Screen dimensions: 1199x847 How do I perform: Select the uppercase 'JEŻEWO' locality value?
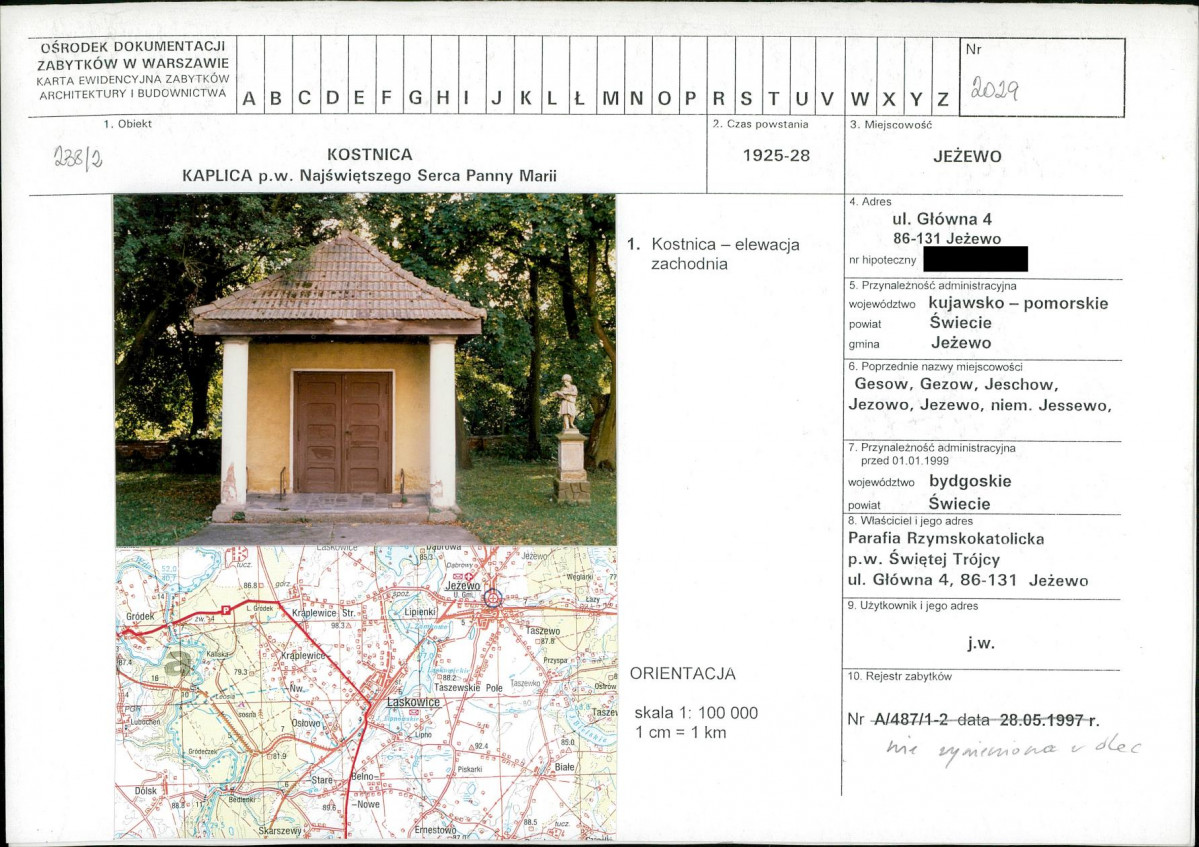(967, 157)
